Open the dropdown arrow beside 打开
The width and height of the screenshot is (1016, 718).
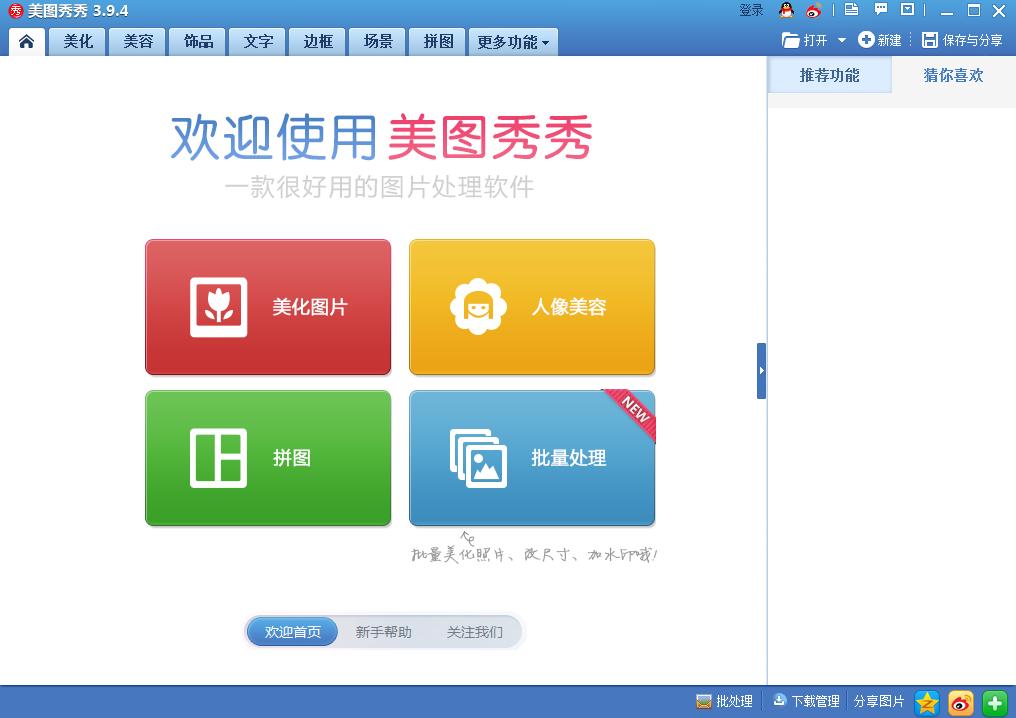point(843,41)
